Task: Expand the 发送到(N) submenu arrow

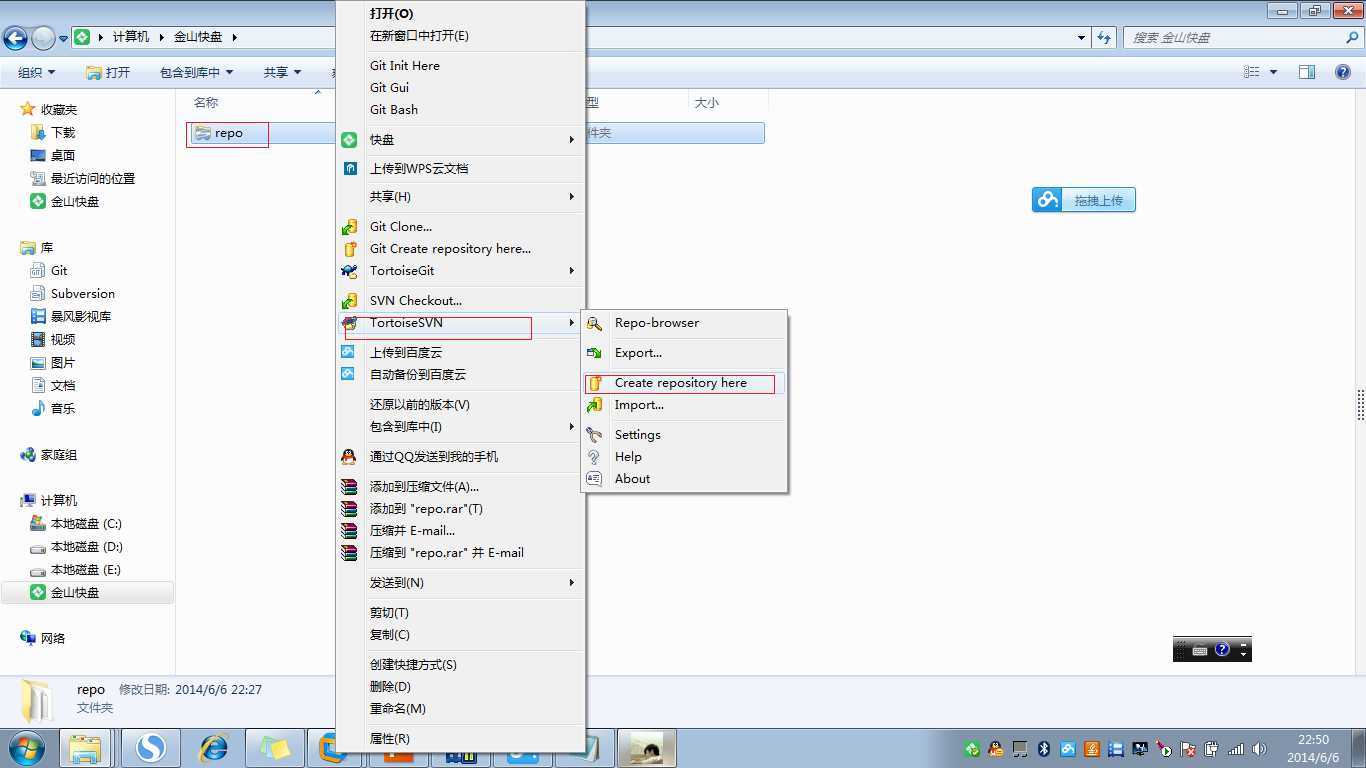Action: [572, 583]
